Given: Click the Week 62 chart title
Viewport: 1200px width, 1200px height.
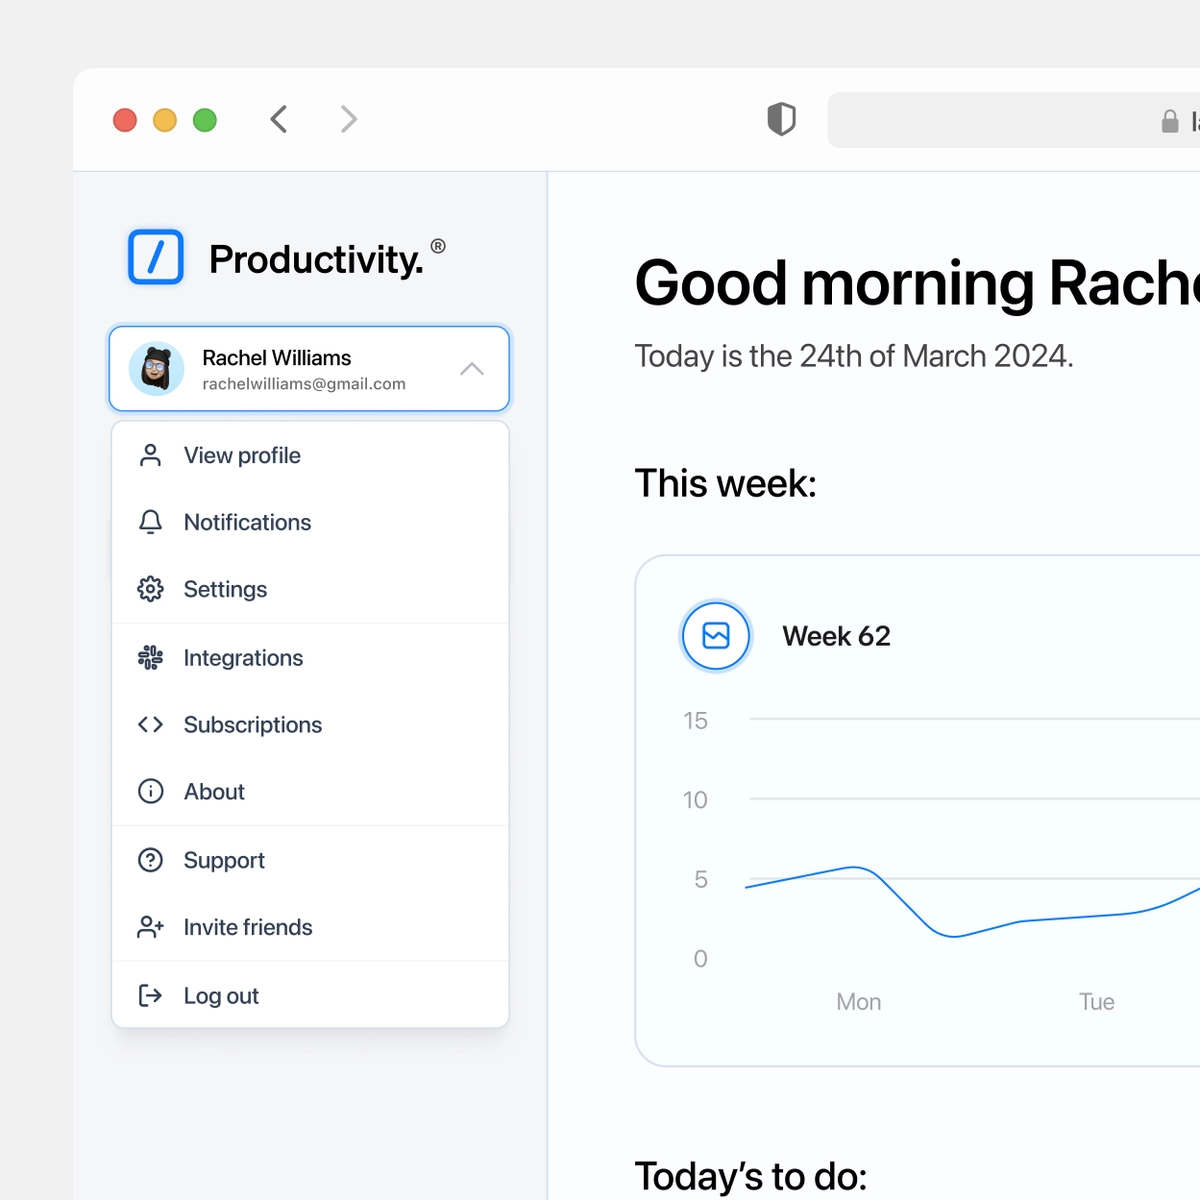Looking at the screenshot, I should point(836,636).
